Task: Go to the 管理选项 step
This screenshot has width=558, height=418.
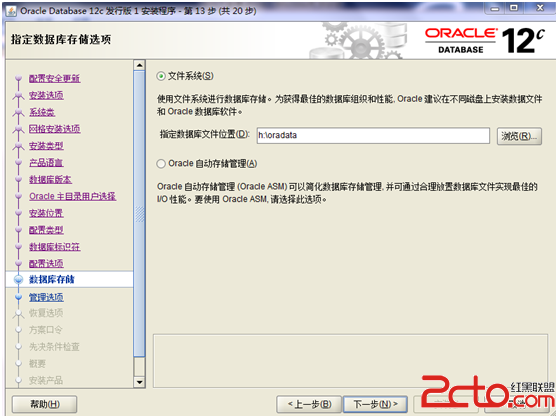Action: 46,297
